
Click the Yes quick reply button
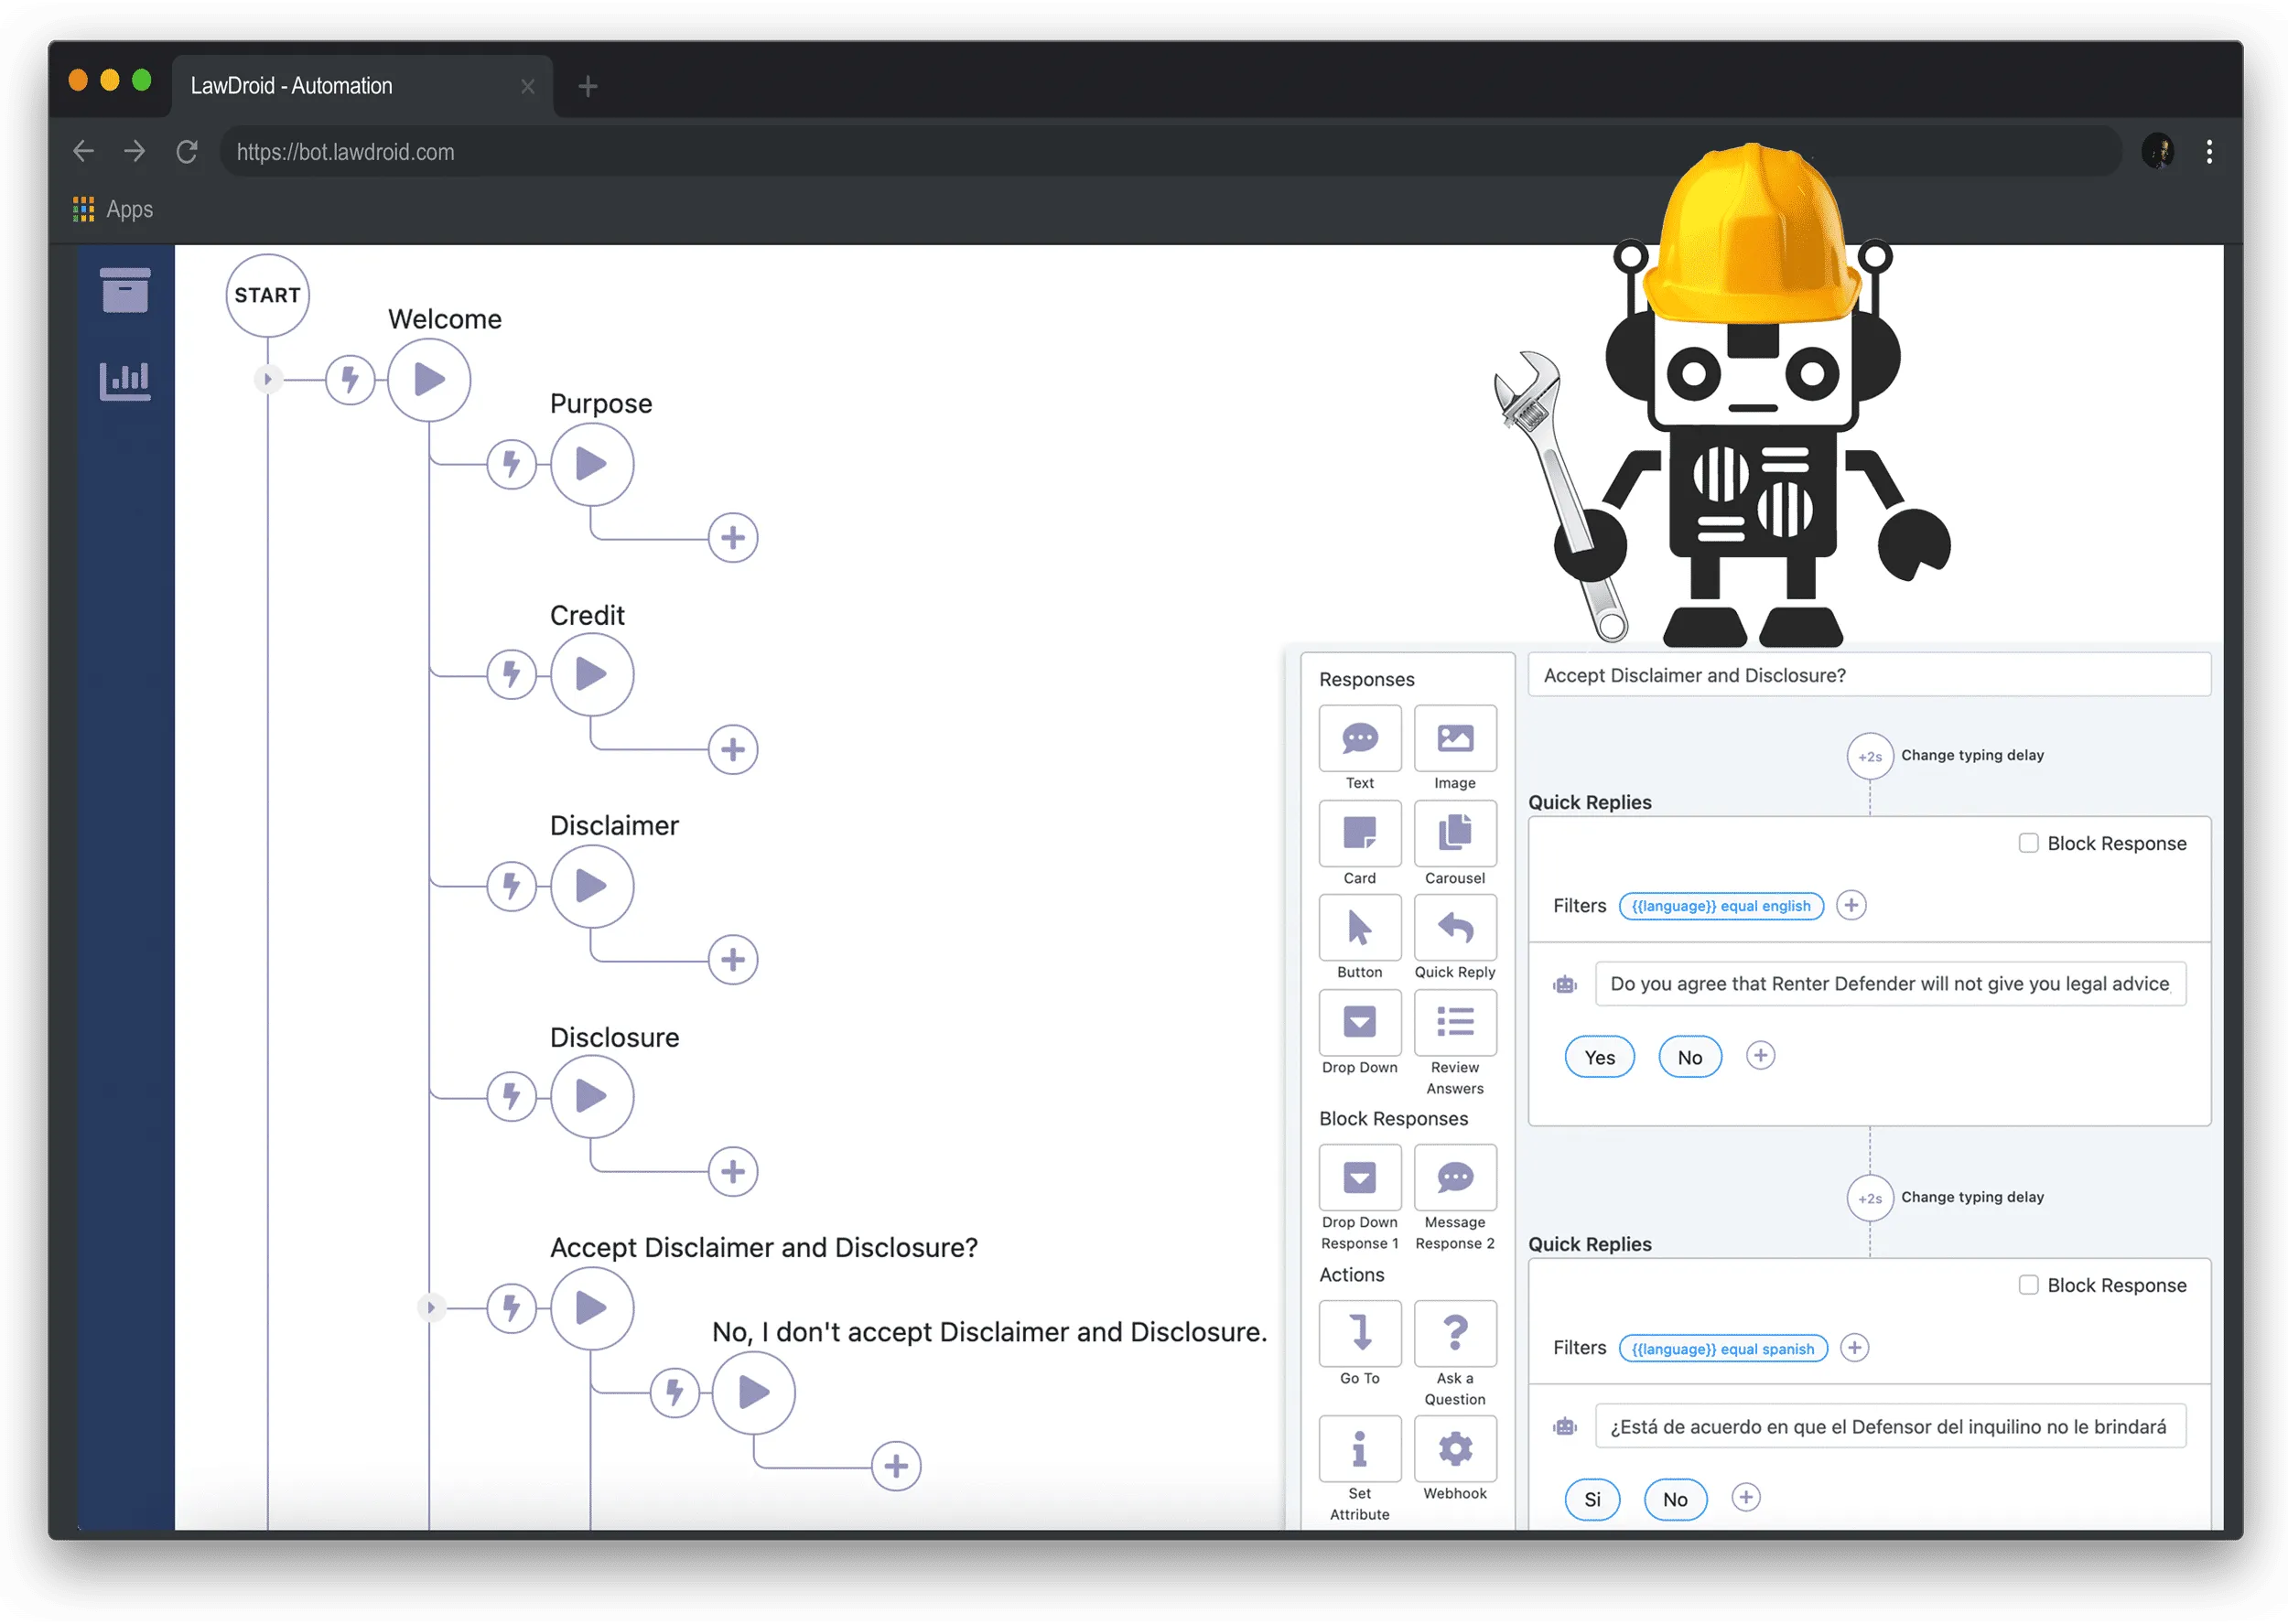pyautogui.click(x=1598, y=1057)
